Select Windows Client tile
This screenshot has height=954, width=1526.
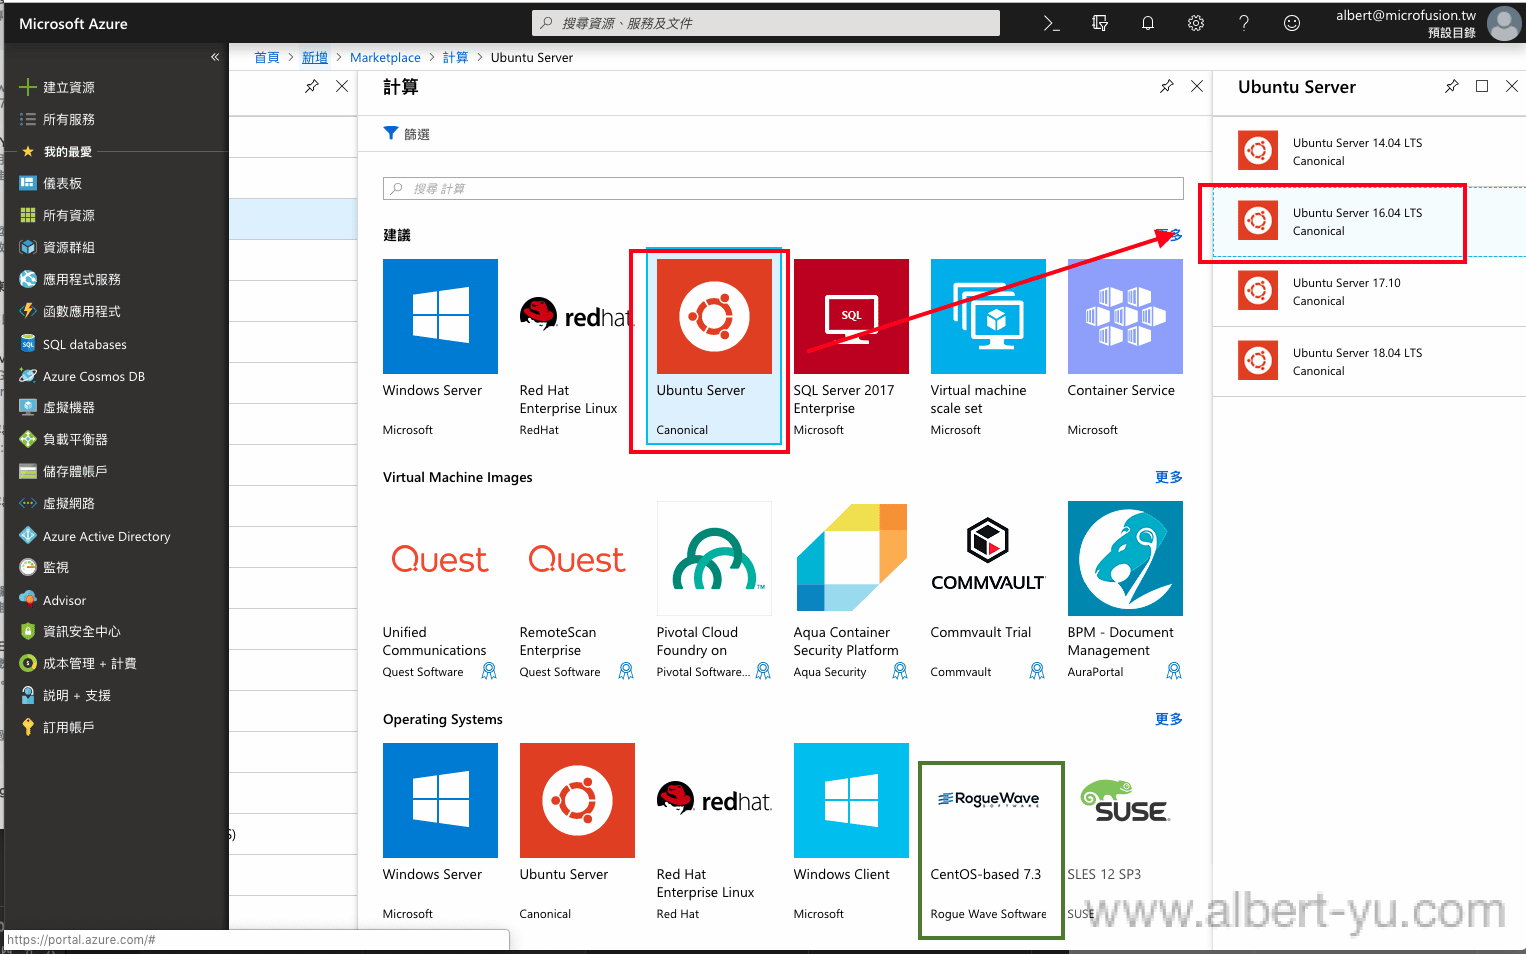click(851, 833)
